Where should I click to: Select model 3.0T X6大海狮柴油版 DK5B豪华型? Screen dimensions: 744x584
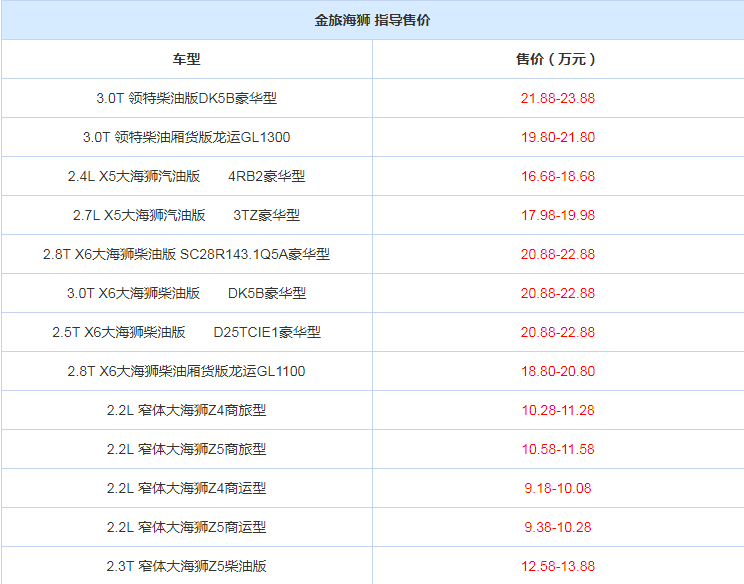pyautogui.click(x=186, y=293)
